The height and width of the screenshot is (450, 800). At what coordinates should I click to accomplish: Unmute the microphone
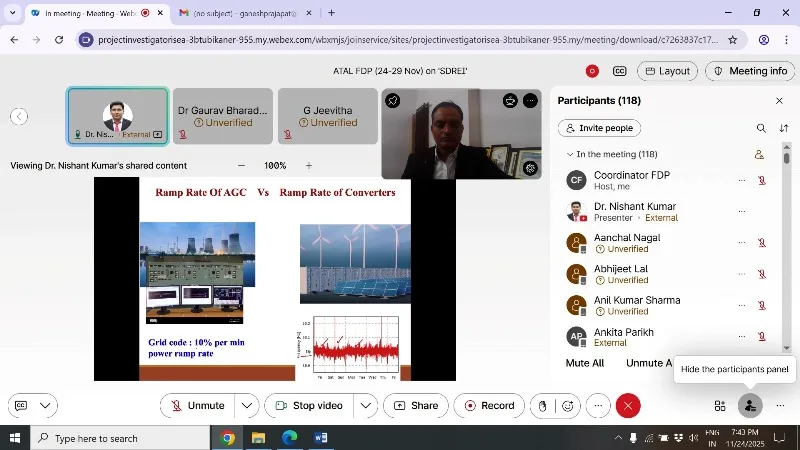point(197,406)
